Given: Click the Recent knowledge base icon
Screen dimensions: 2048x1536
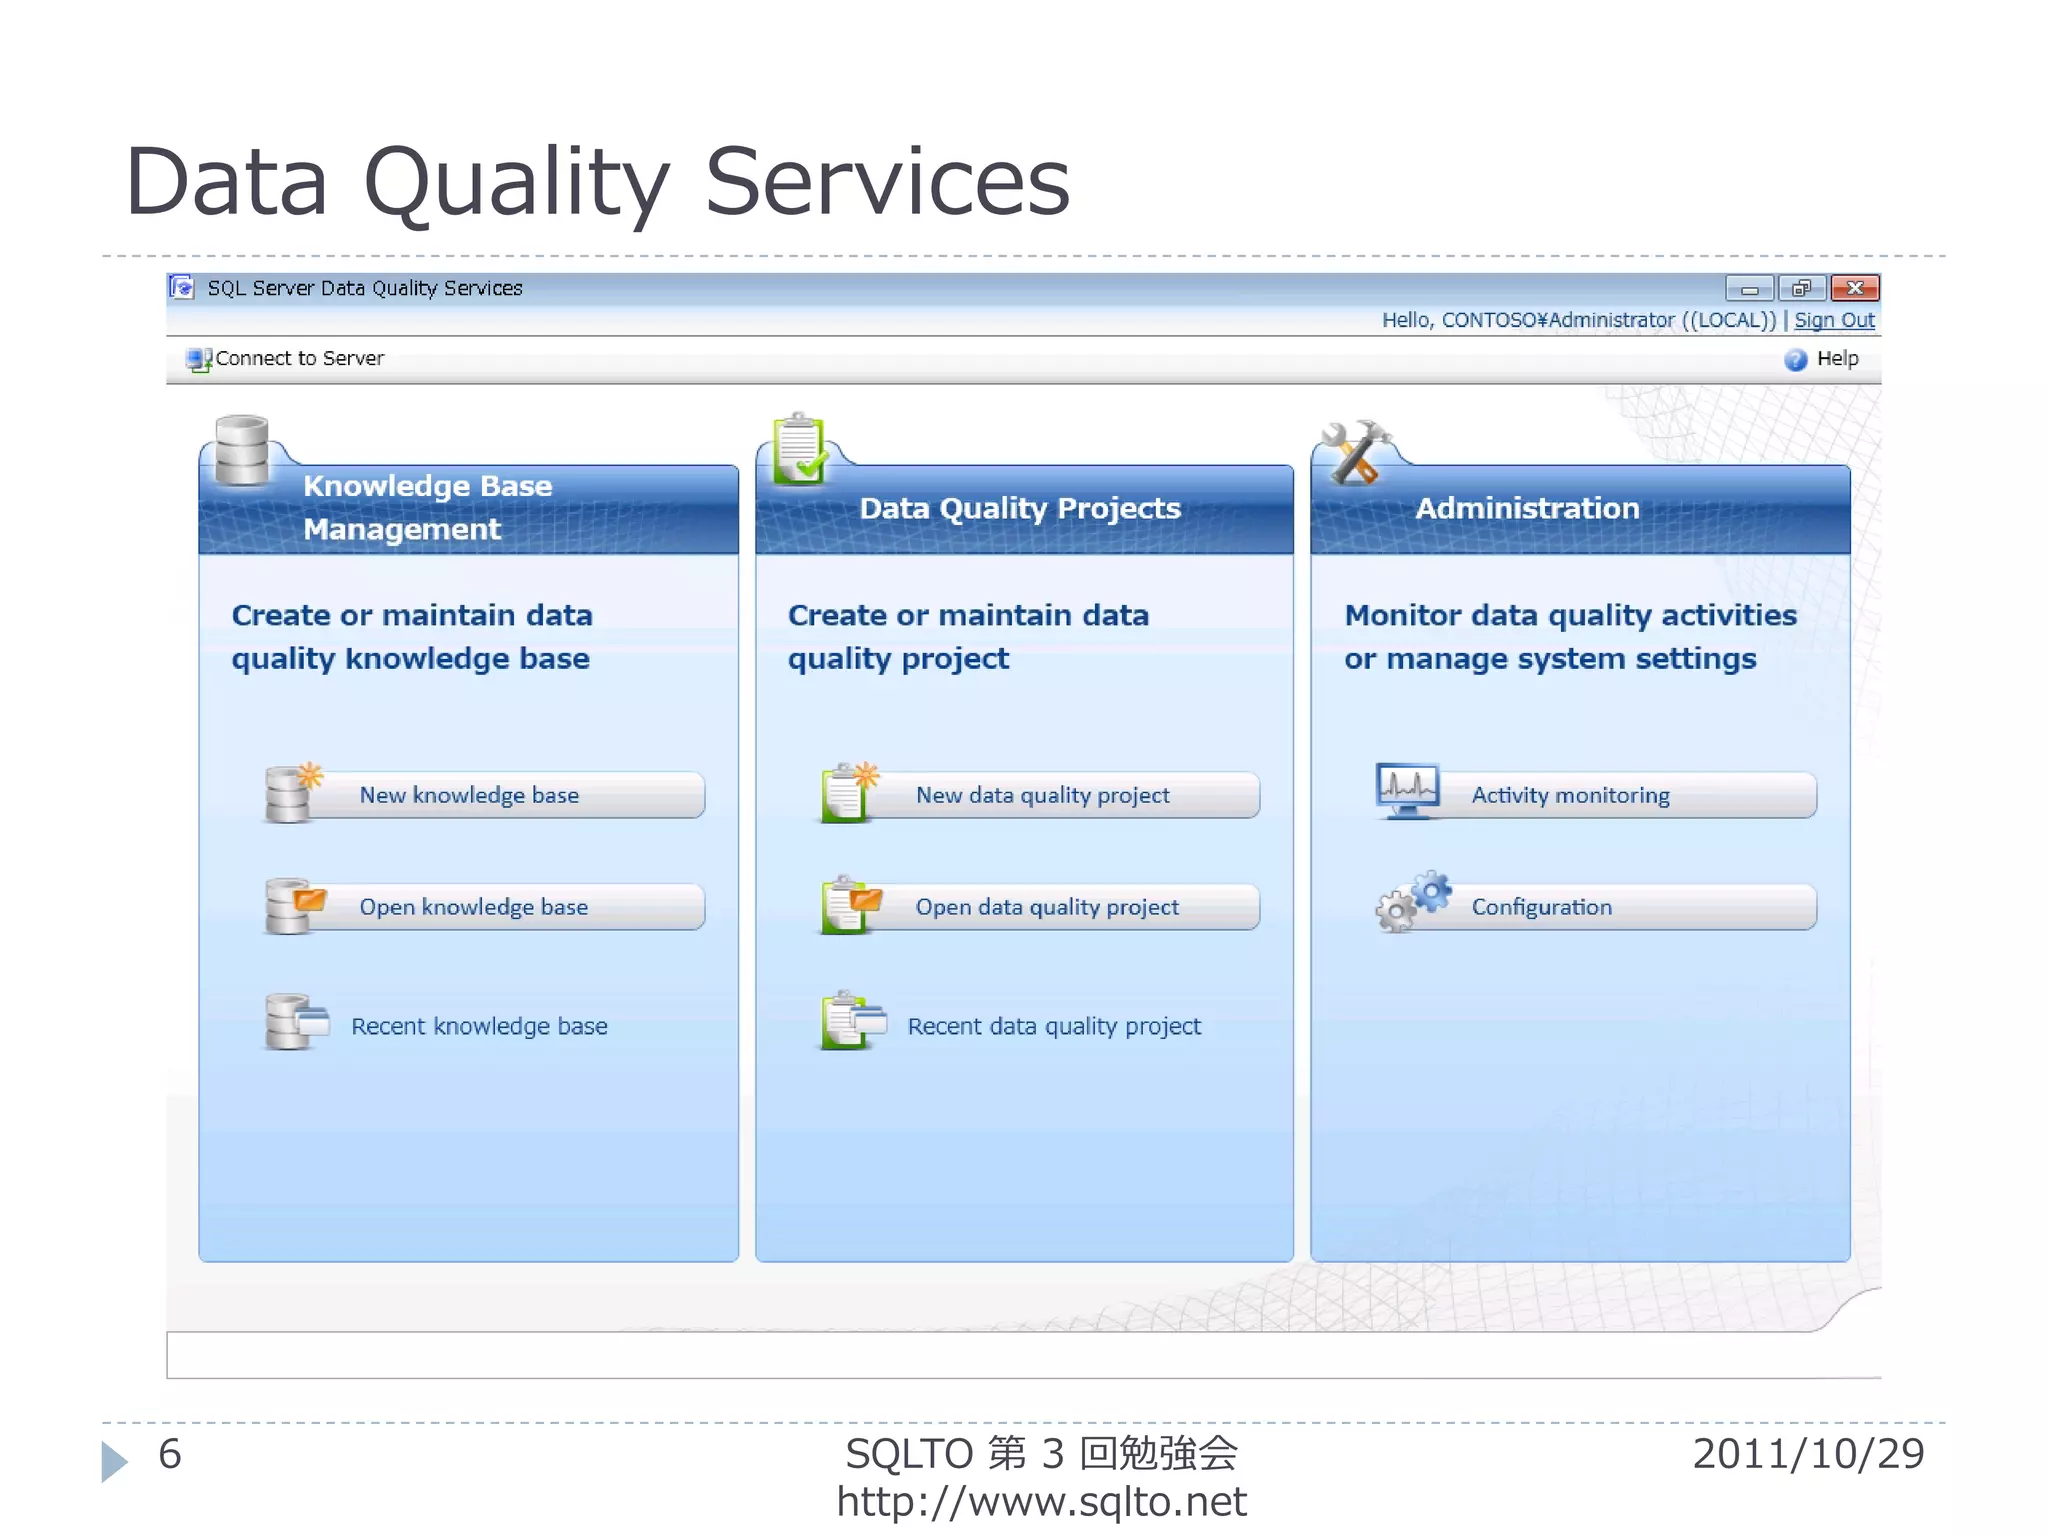Looking at the screenshot, I should (x=297, y=1022).
